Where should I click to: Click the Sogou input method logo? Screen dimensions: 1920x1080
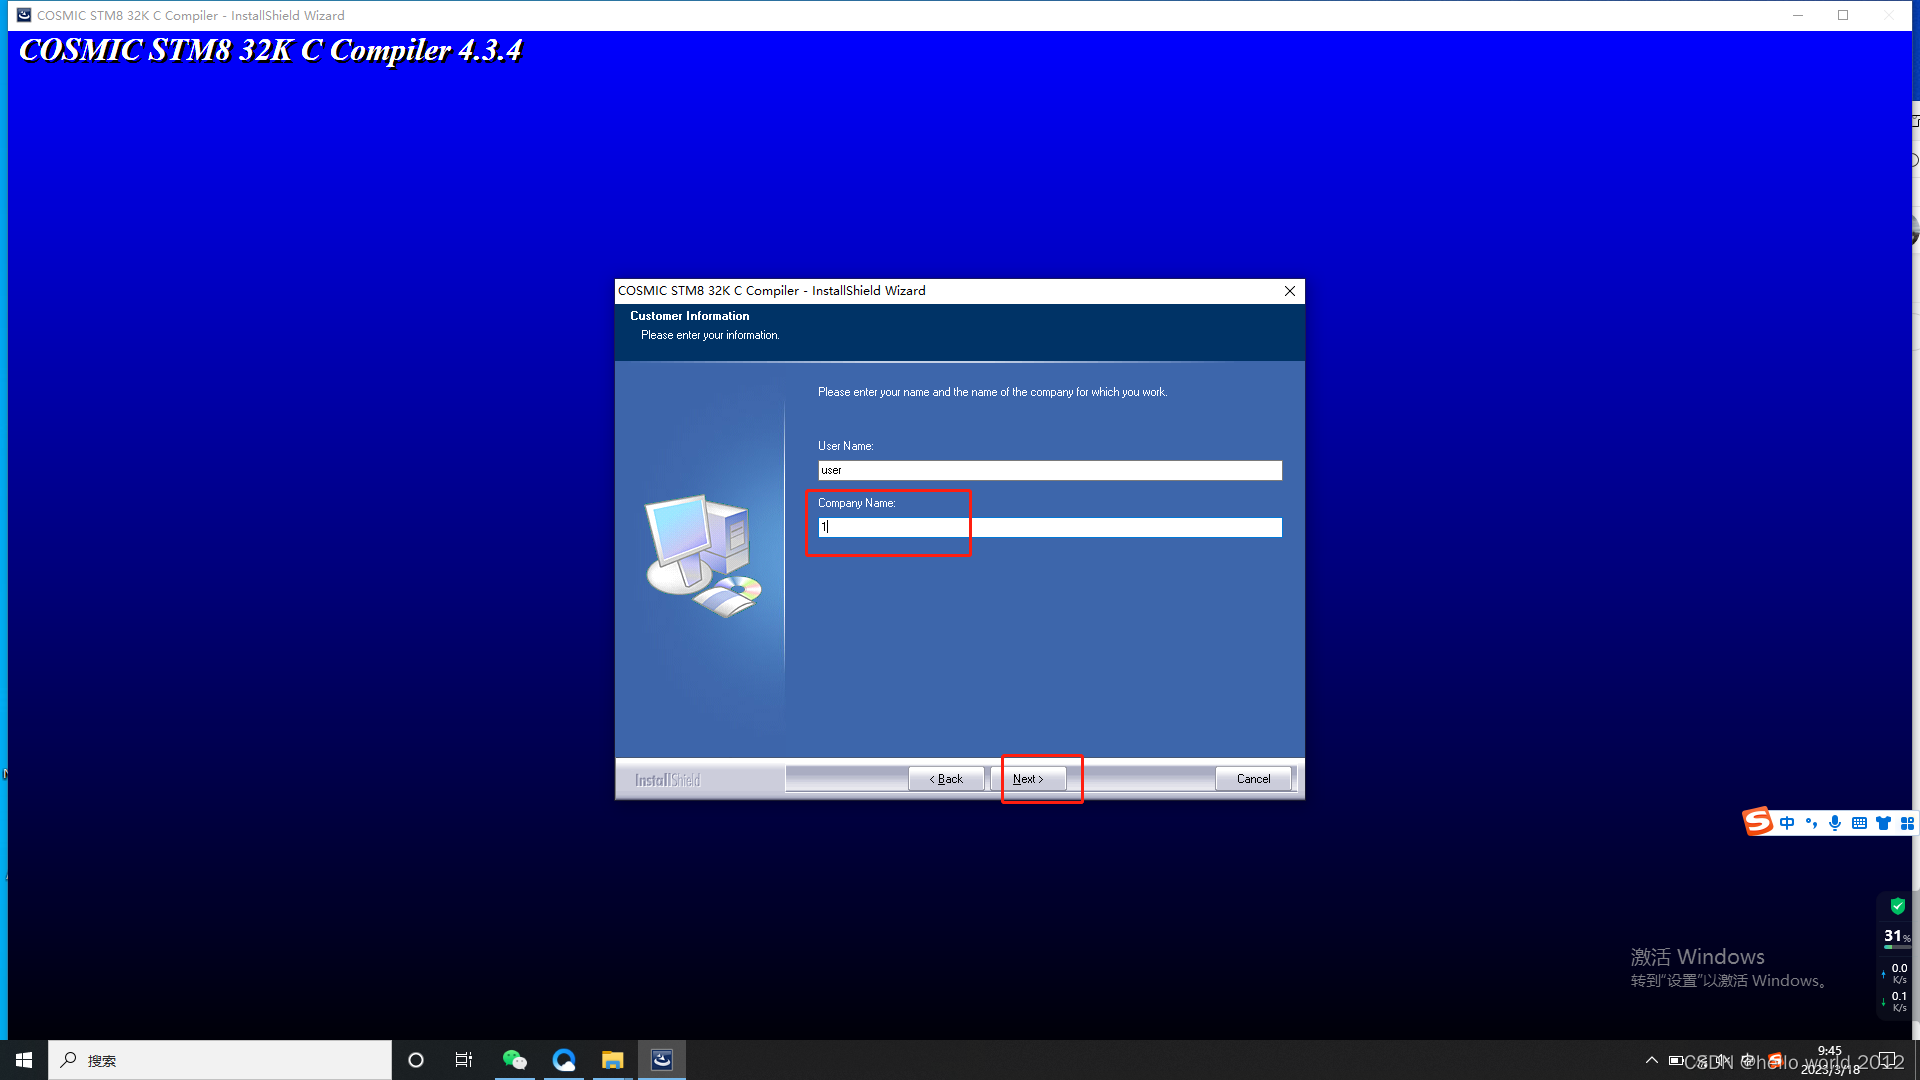point(1758,822)
